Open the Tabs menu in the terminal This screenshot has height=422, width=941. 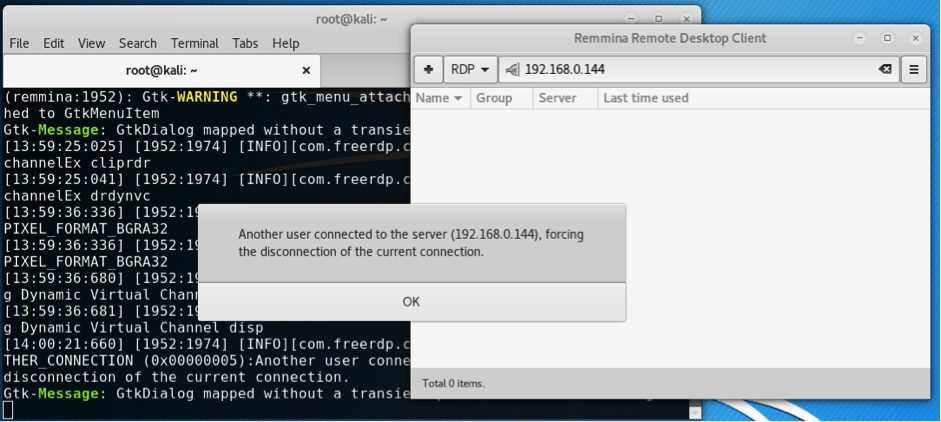(x=245, y=43)
